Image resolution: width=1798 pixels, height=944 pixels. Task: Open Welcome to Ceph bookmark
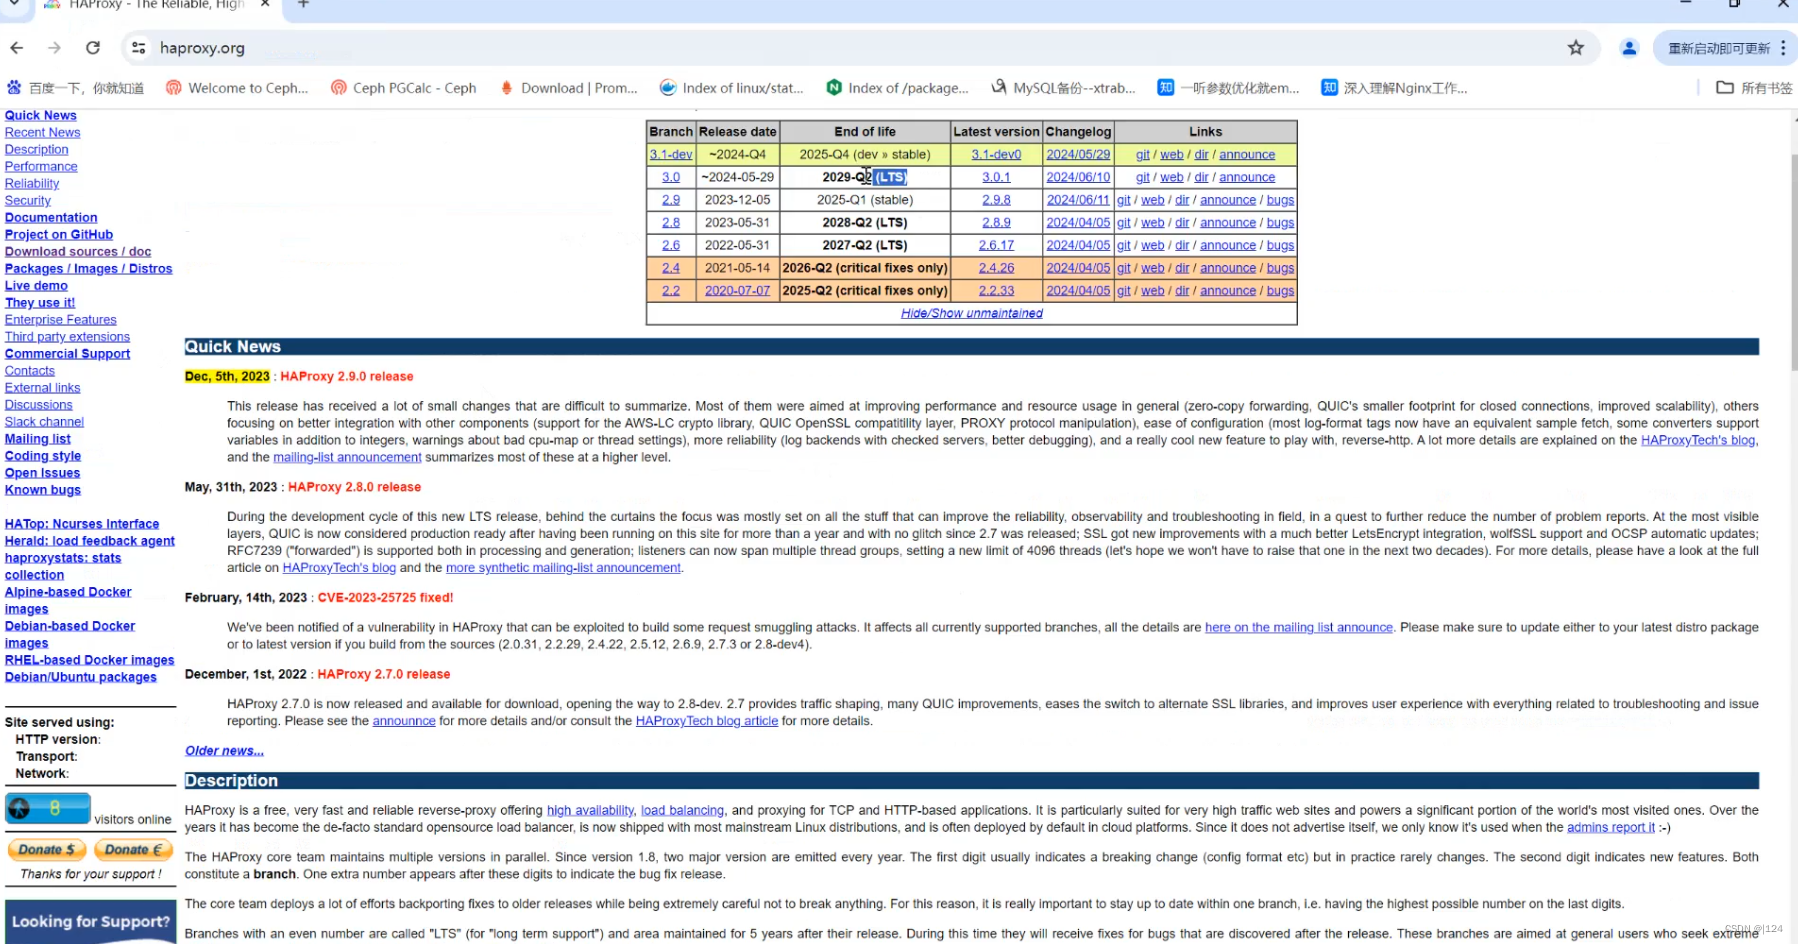pos(237,88)
